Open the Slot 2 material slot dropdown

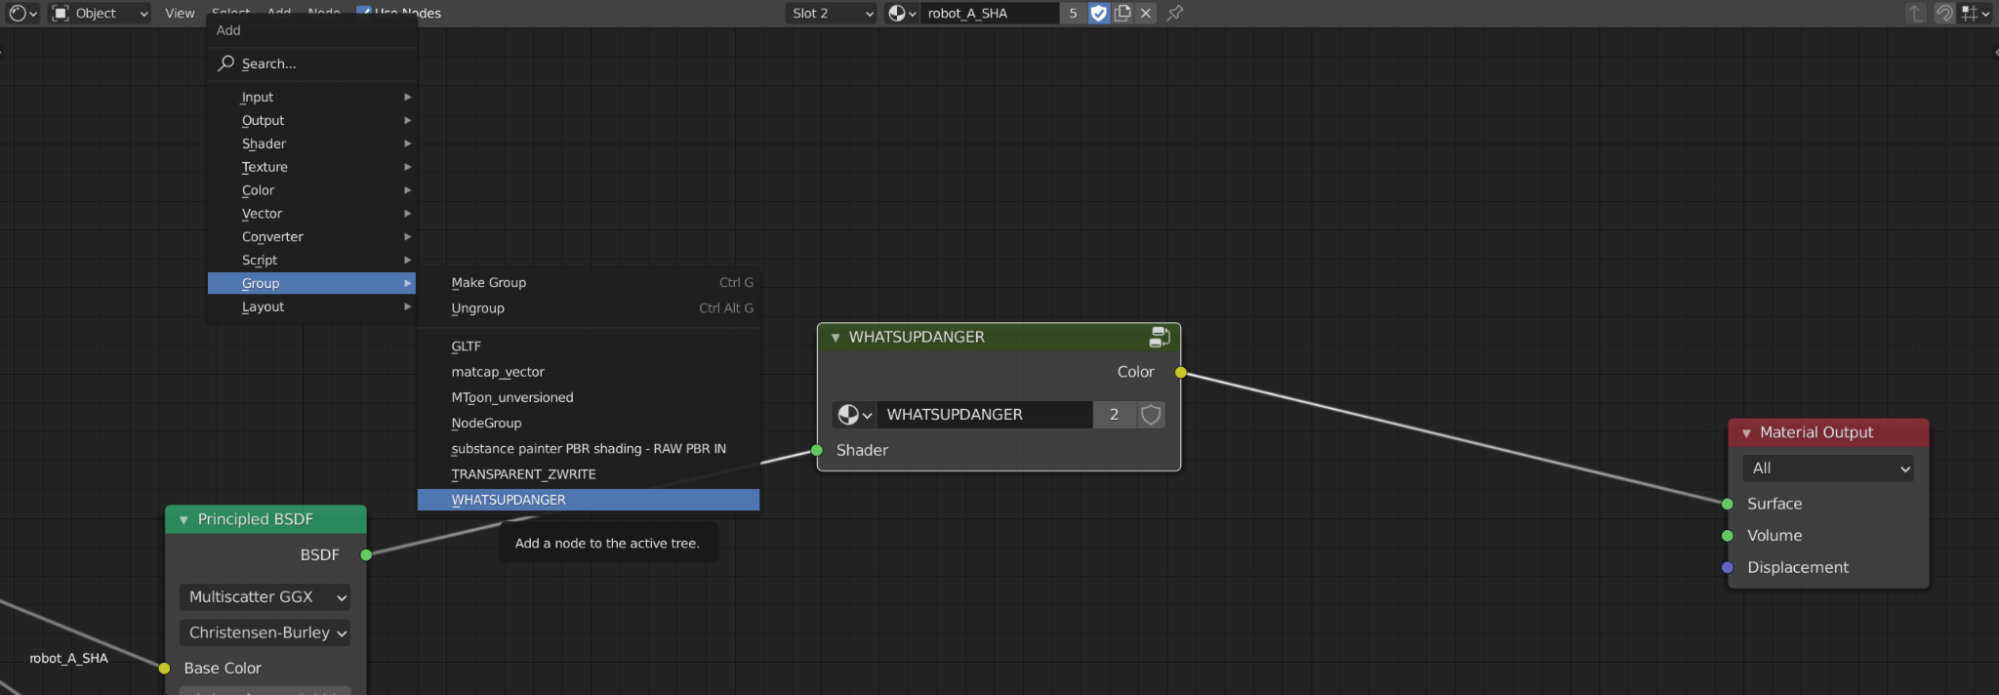(832, 13)
